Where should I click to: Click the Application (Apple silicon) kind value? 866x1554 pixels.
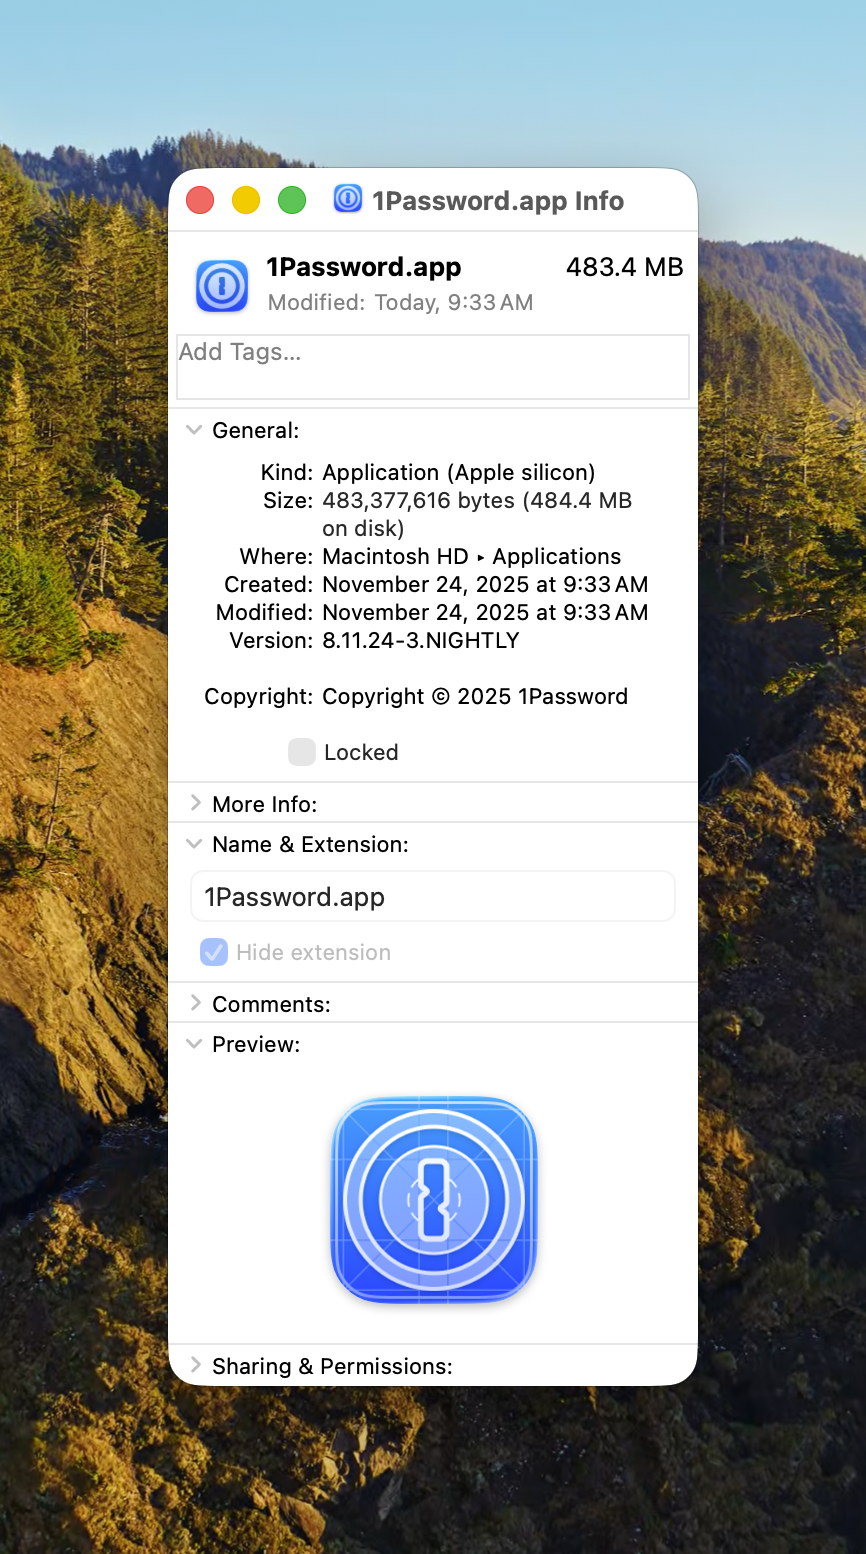[x=459, y=472]
